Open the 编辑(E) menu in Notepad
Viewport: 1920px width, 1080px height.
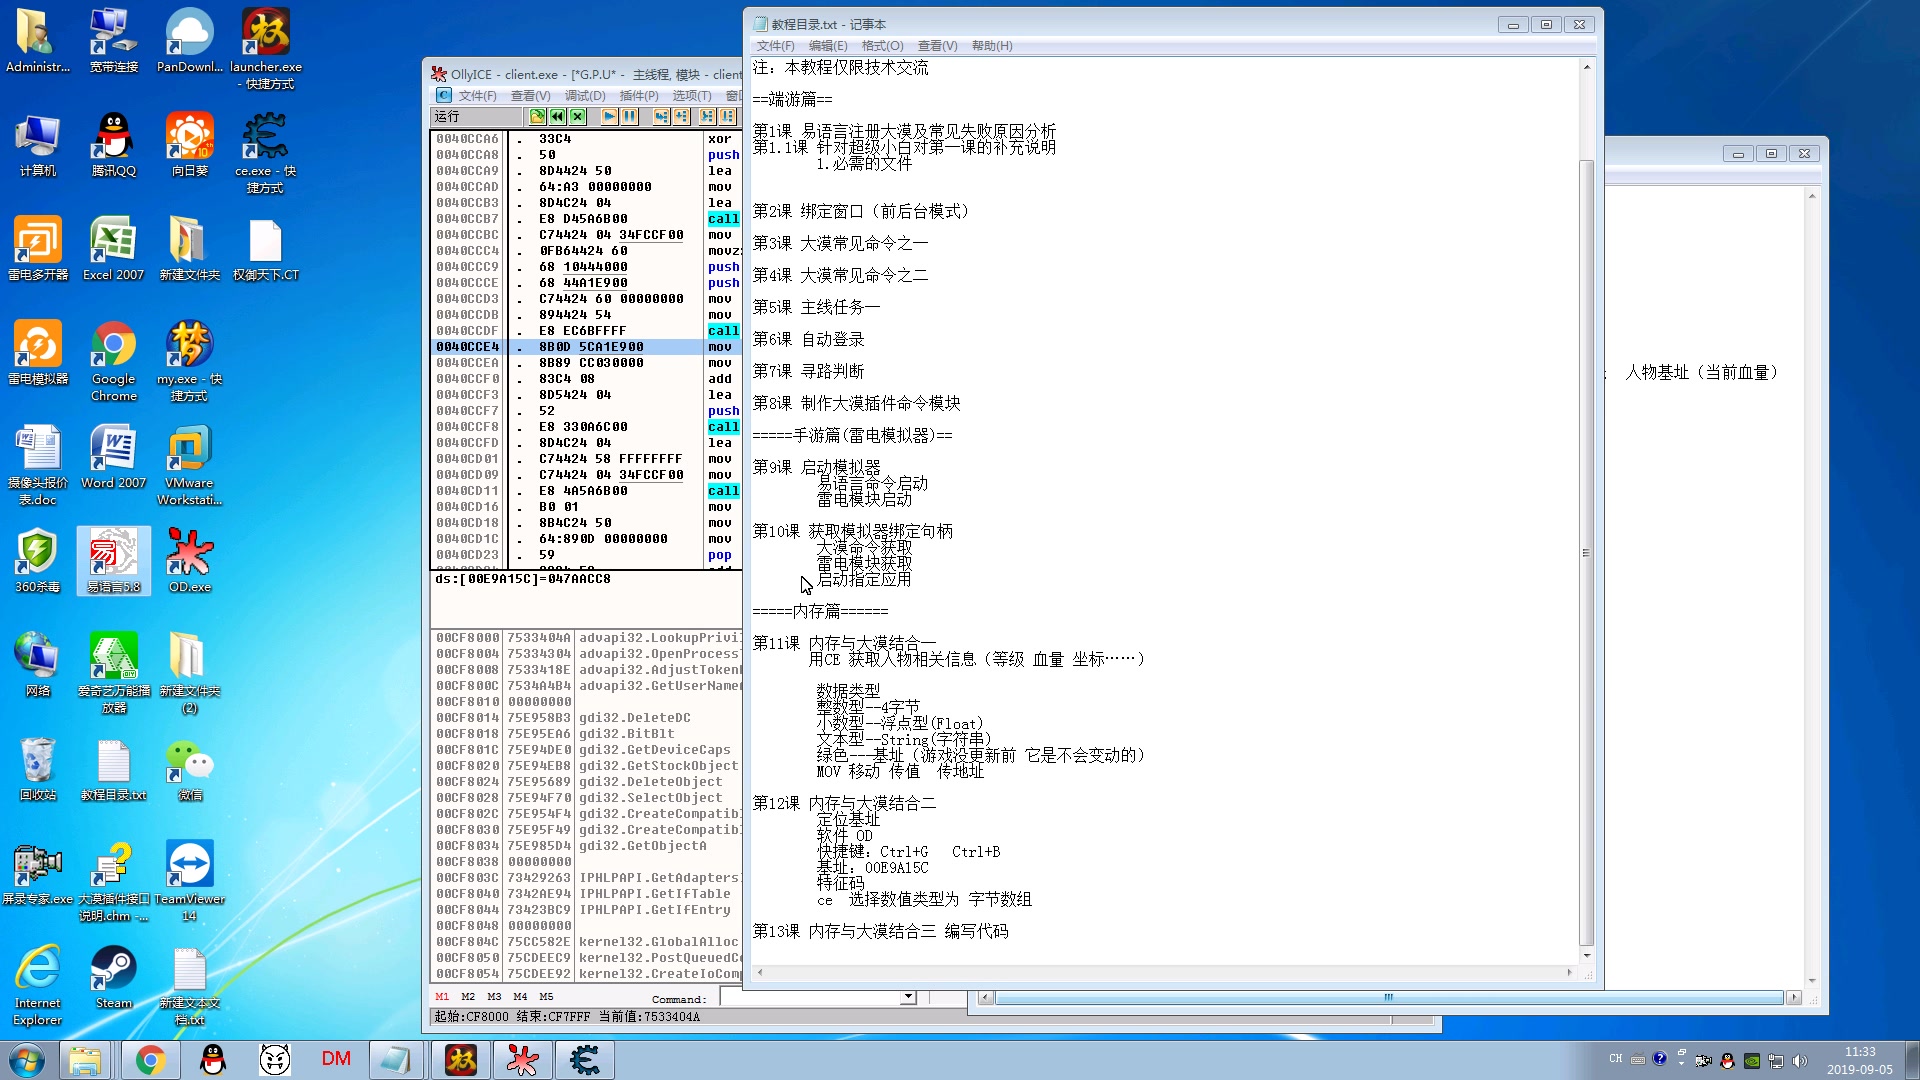(x=828, y=46)
